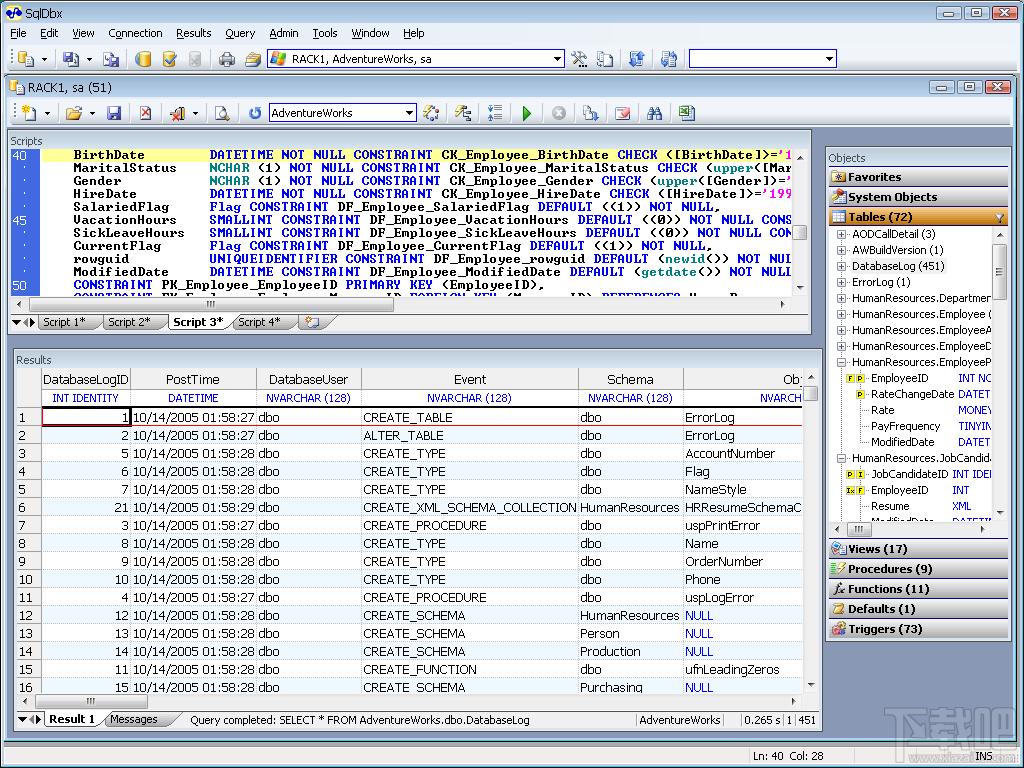Click the results grid vertical scrollbar thumb

pyautogui.click(x=811, y=393)
